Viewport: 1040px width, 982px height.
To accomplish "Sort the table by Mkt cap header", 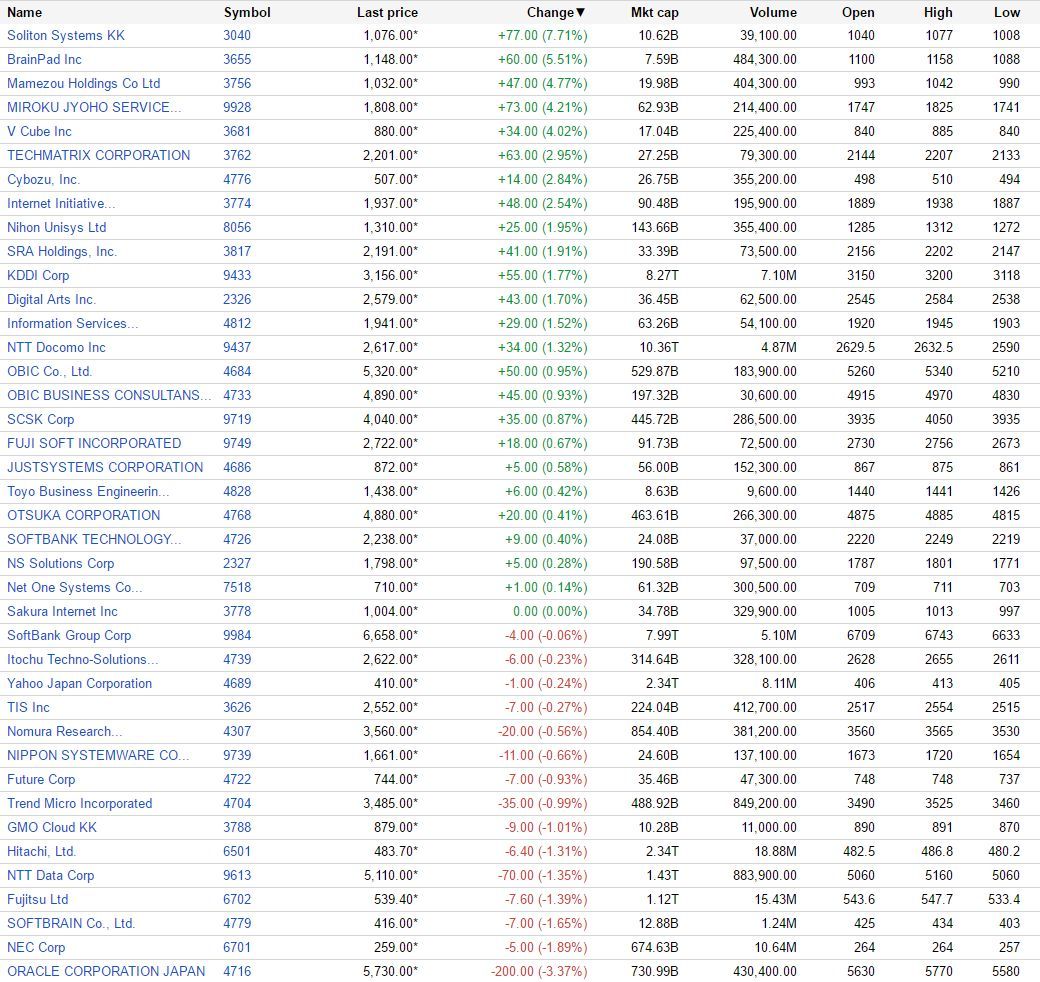I will pyautogui.click(x=654, y=13).
